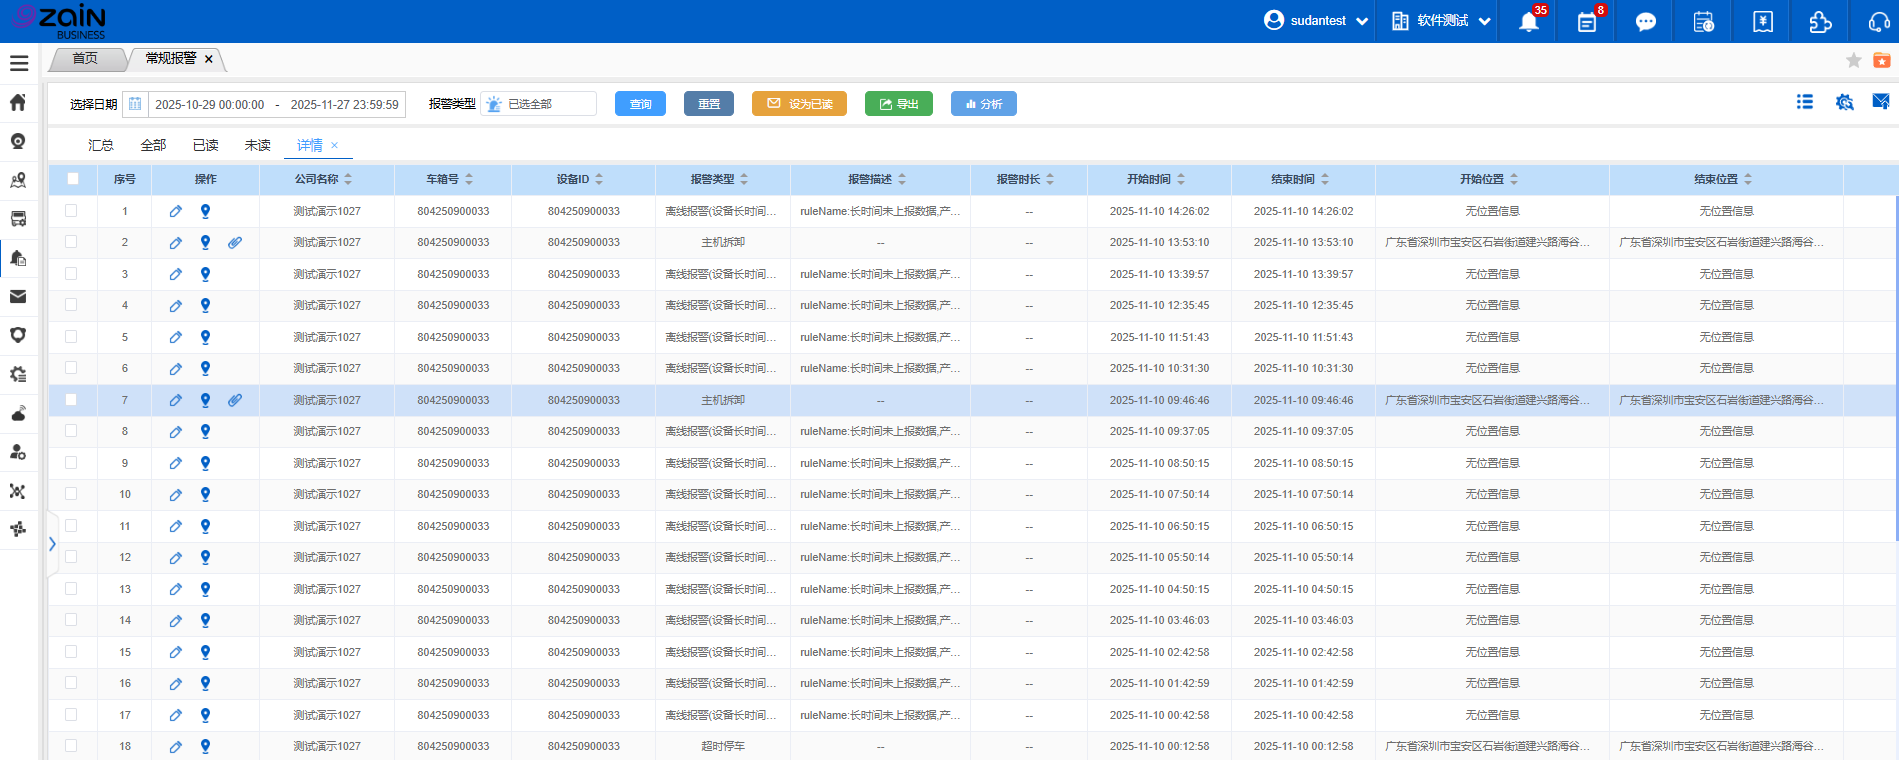Viewport: 1899px width, 760px height.
Task: Open the notification bell icon
Action: point(1528,22)
